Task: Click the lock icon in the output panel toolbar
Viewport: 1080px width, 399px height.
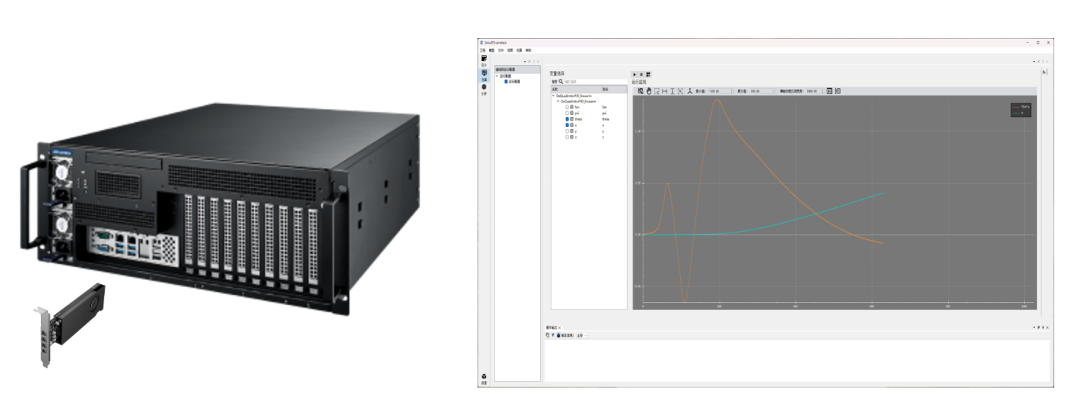Action: pos(559,335)
